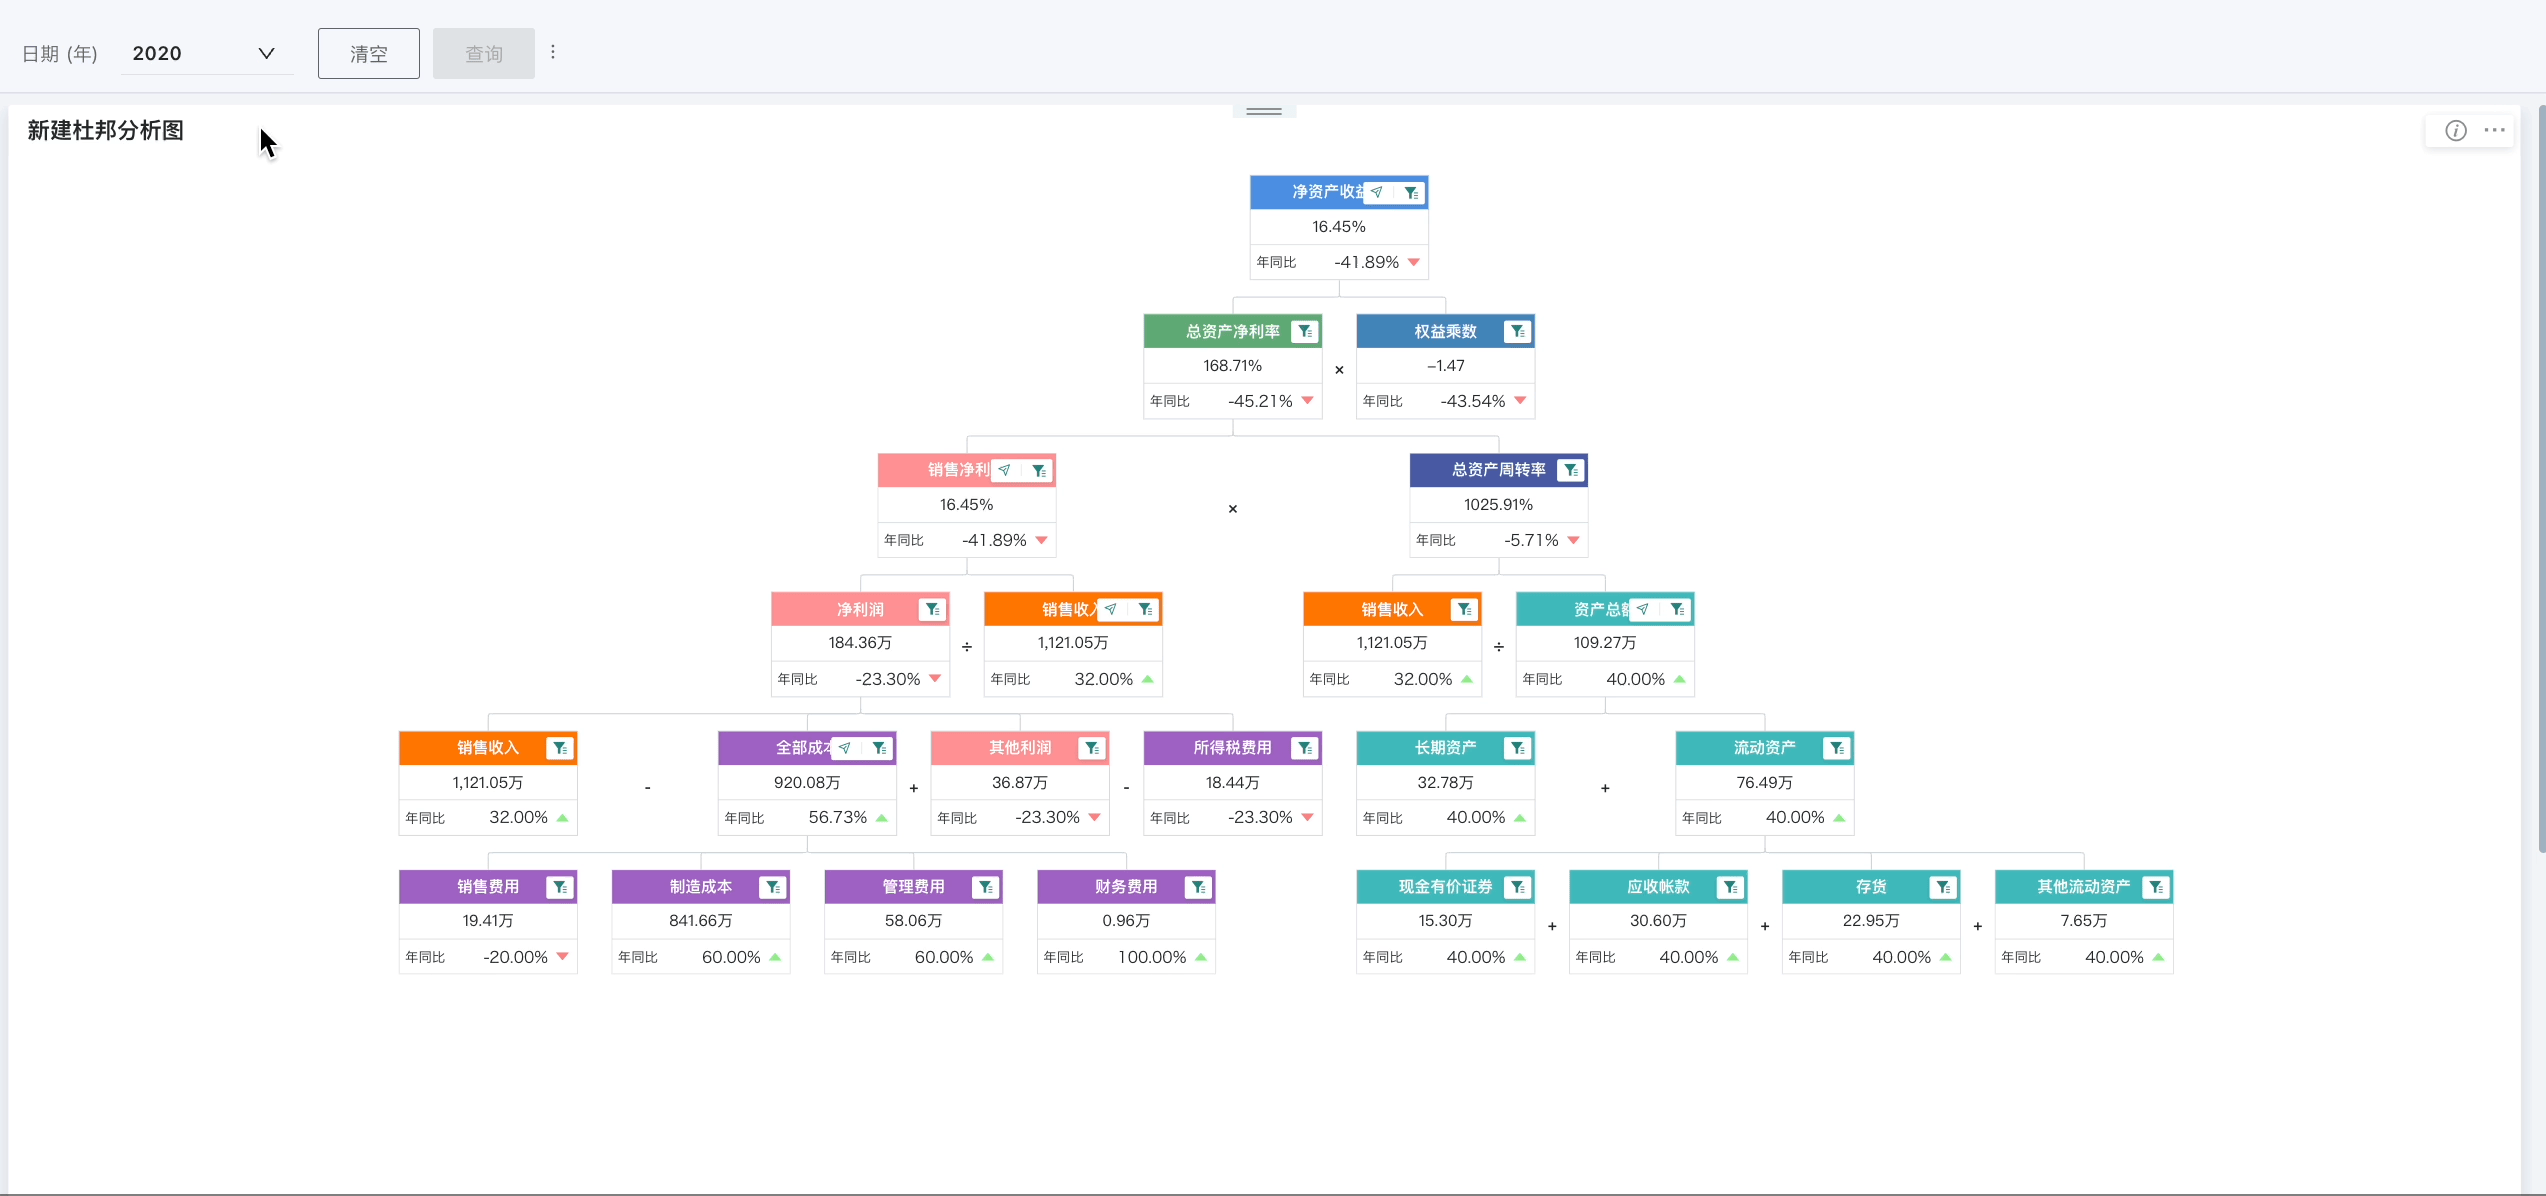
Task: Open the chart more-options ellipsis menu
Action: (x=2495, y=130)
